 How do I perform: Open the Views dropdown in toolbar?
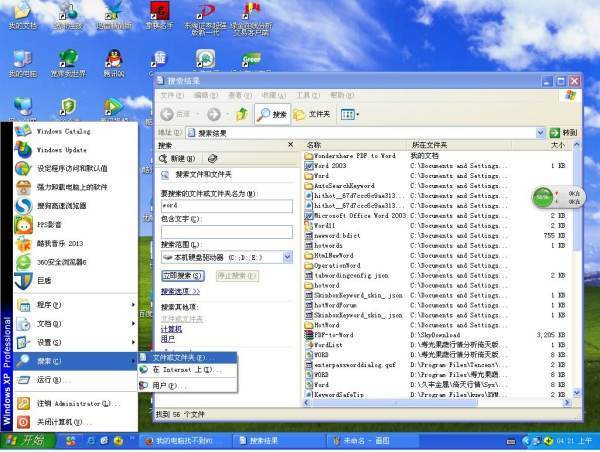click(x=350, y=114)
